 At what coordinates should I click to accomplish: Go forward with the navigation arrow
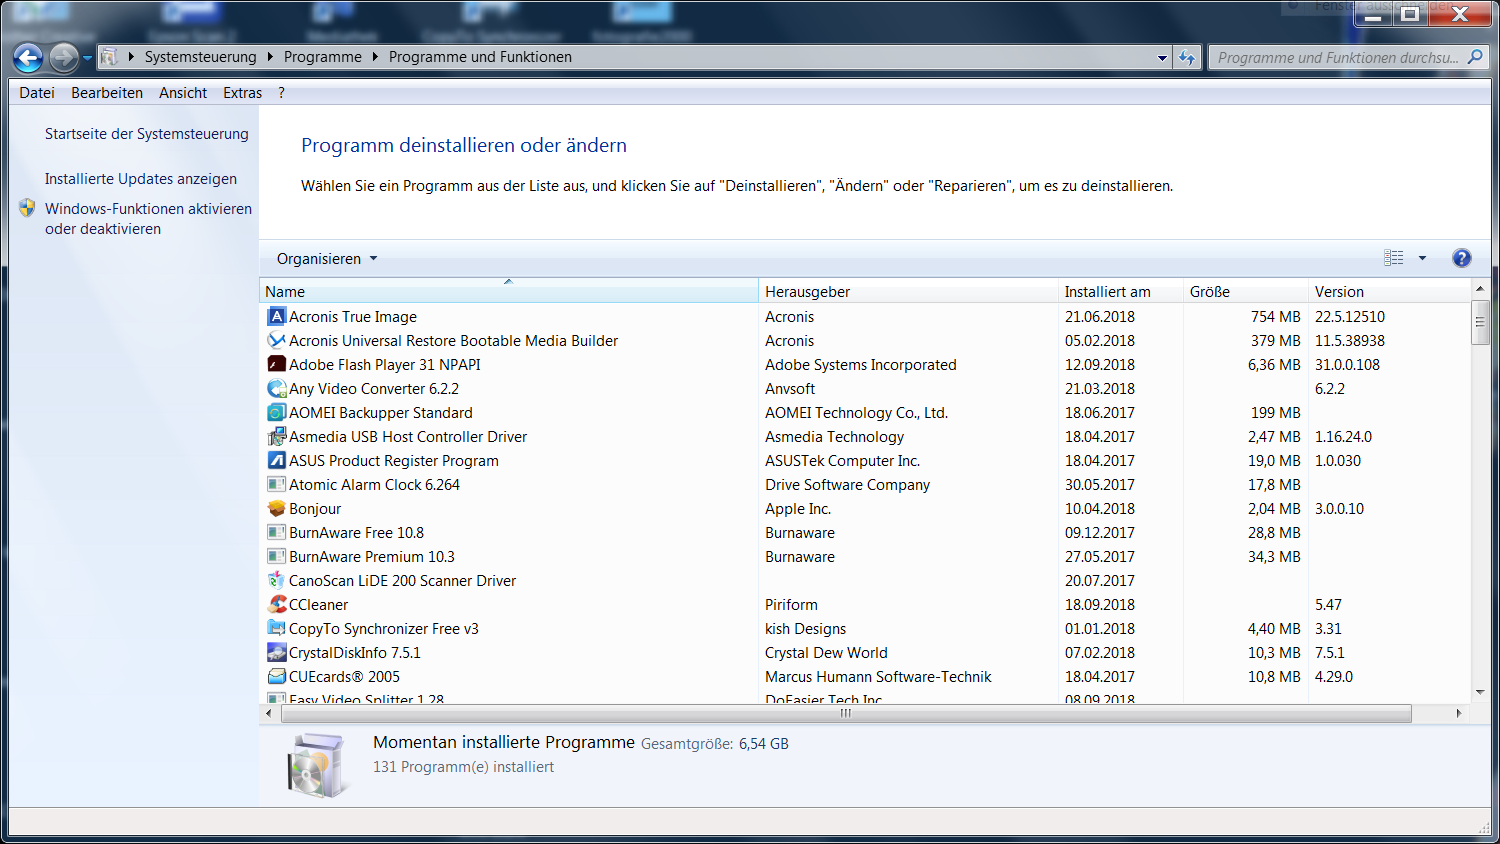coord(63,58)
